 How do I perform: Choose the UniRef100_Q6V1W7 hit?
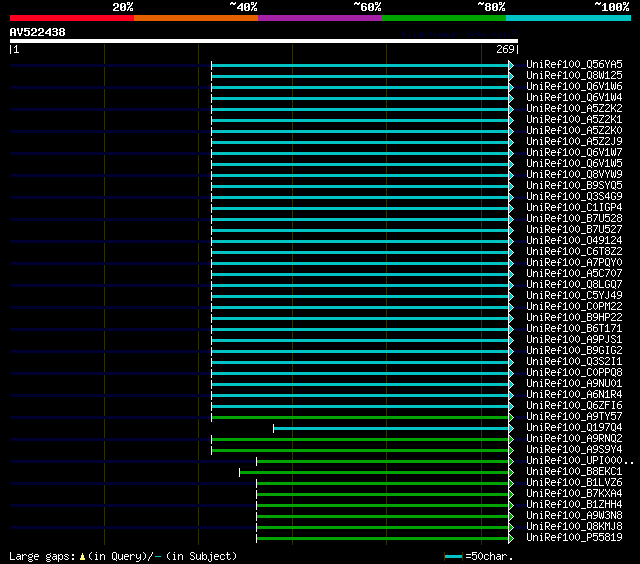pyautogui.click(x=574, y=153)
